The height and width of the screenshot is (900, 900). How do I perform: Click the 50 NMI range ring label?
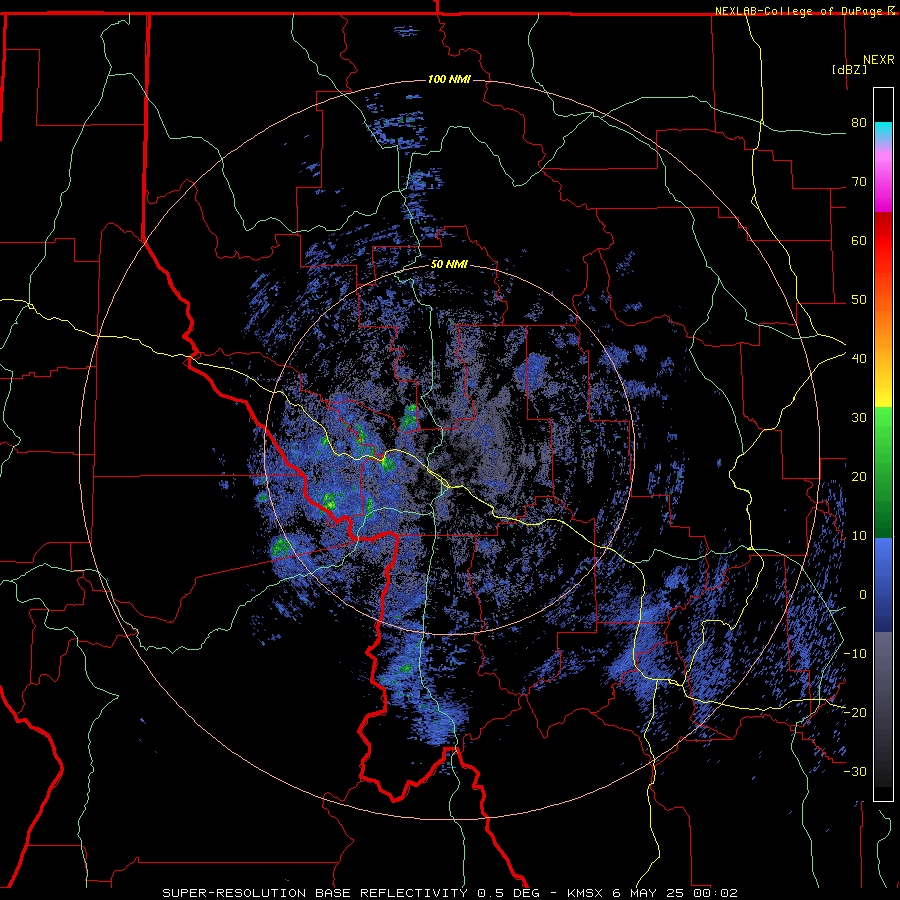(x=449, y=265)
